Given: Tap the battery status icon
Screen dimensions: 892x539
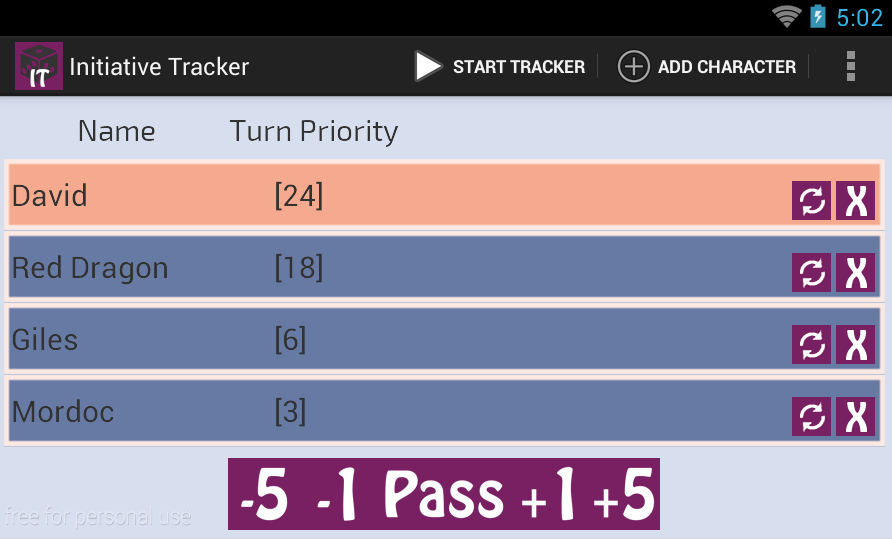Looking at the screenshot, I should 818,16.
